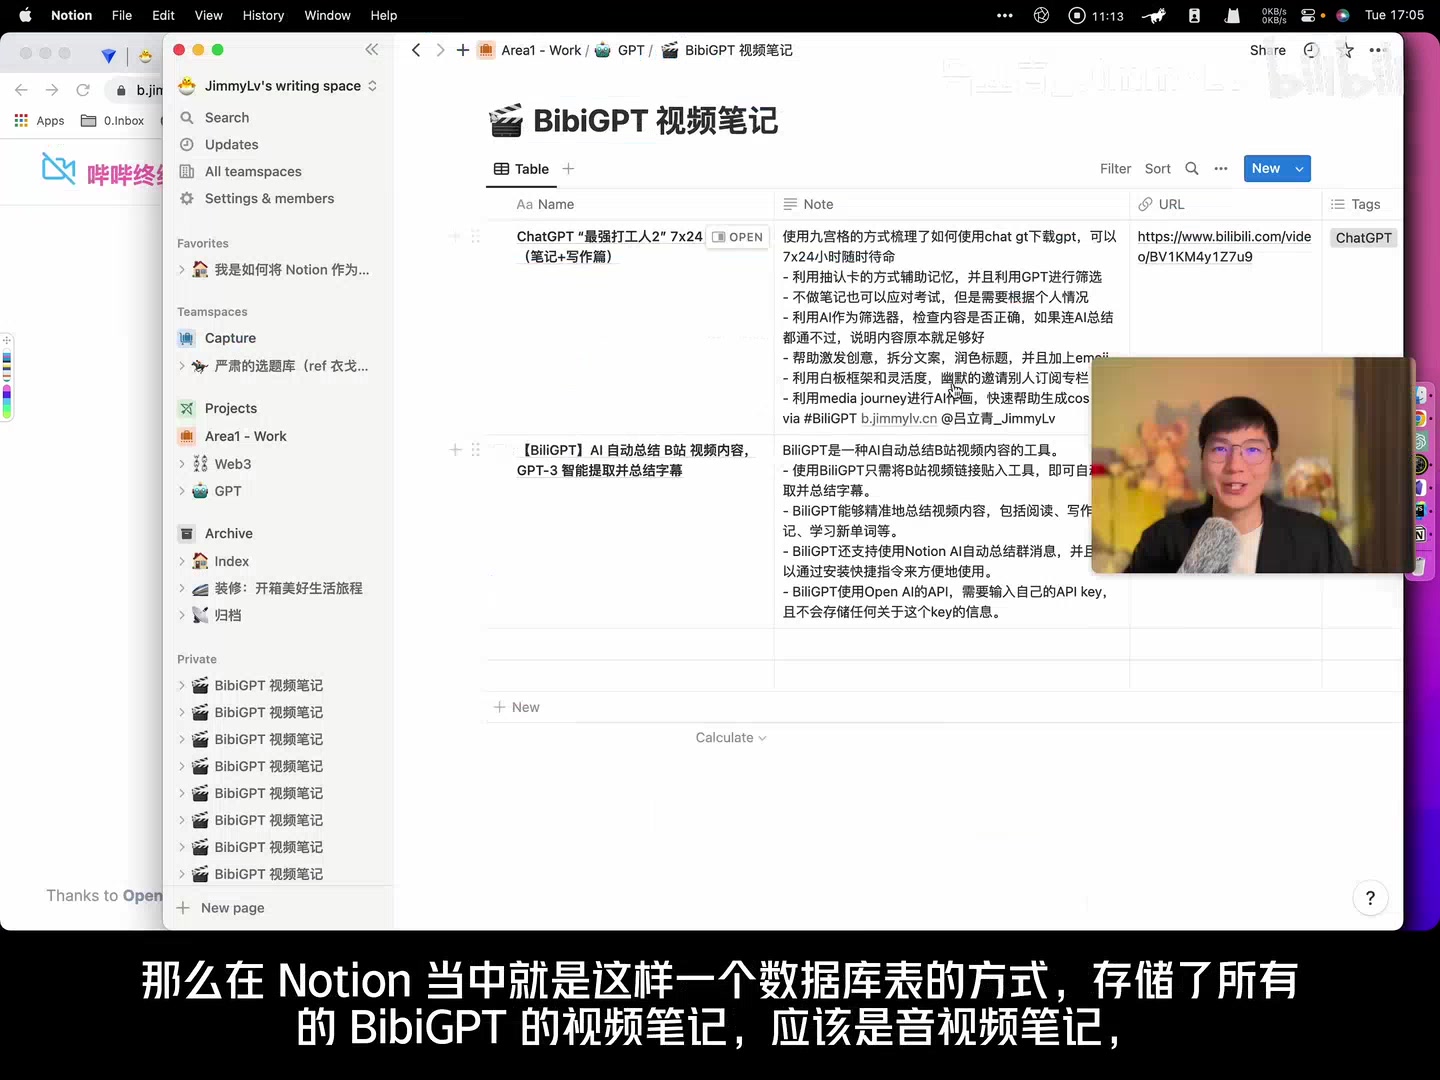Open the New button's dropdown arrow
The height and width of the screenshot is (1080, 1440).
pos(1297,168)
